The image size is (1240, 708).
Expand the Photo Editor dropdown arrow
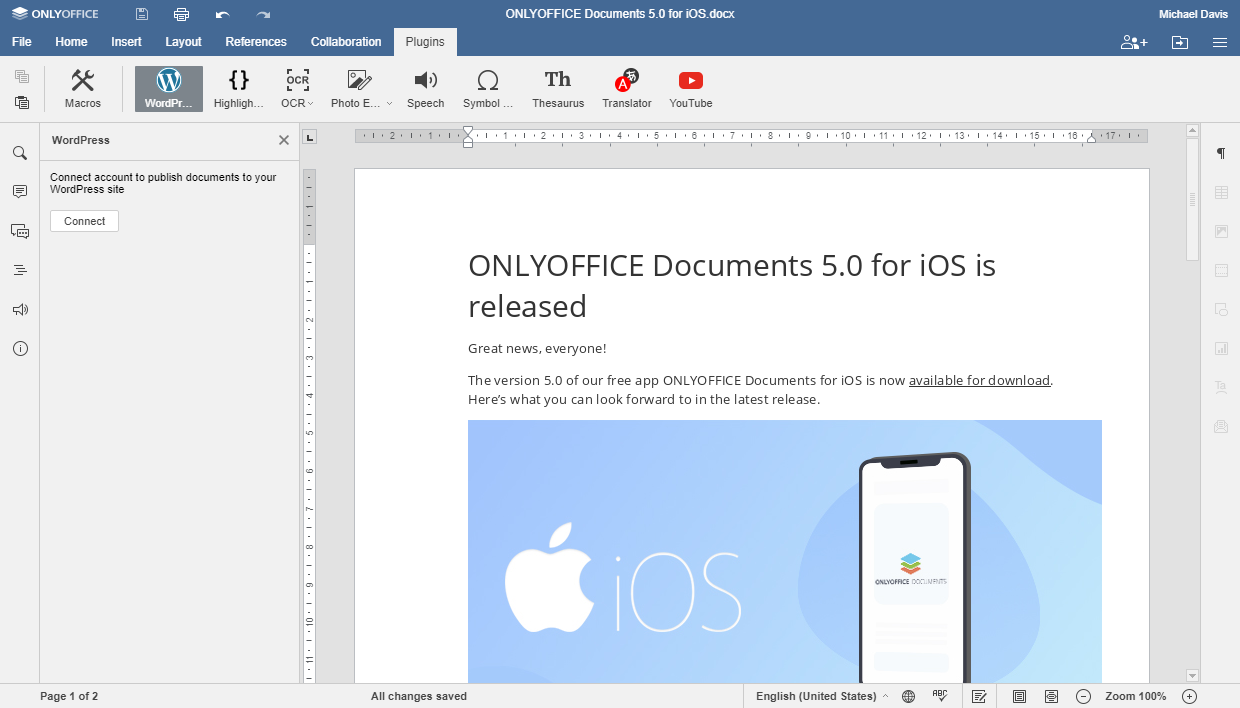[388, 104]
